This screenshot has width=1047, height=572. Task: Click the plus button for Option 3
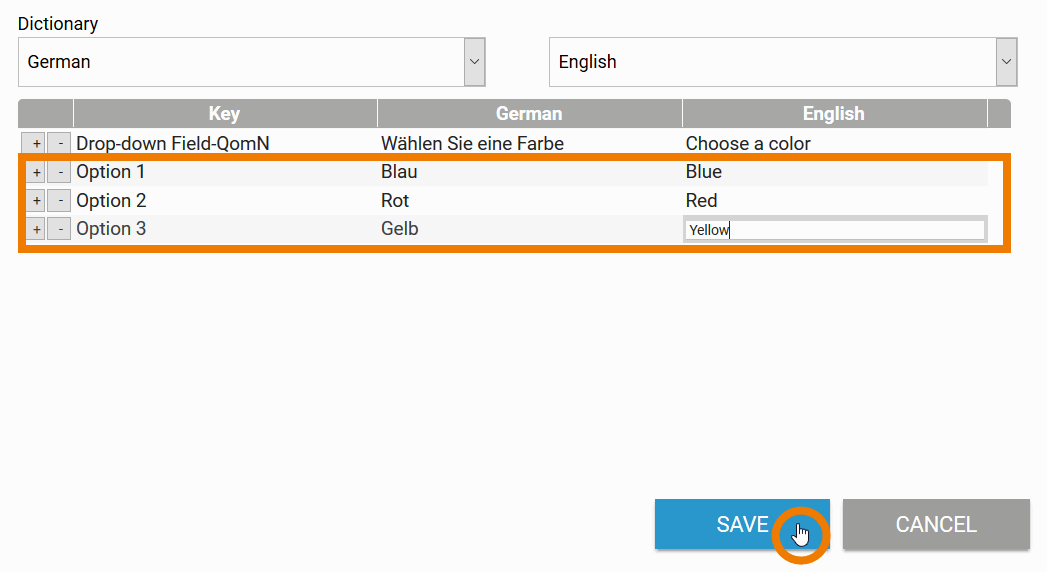pyautogui.click(x=36, y=230)
